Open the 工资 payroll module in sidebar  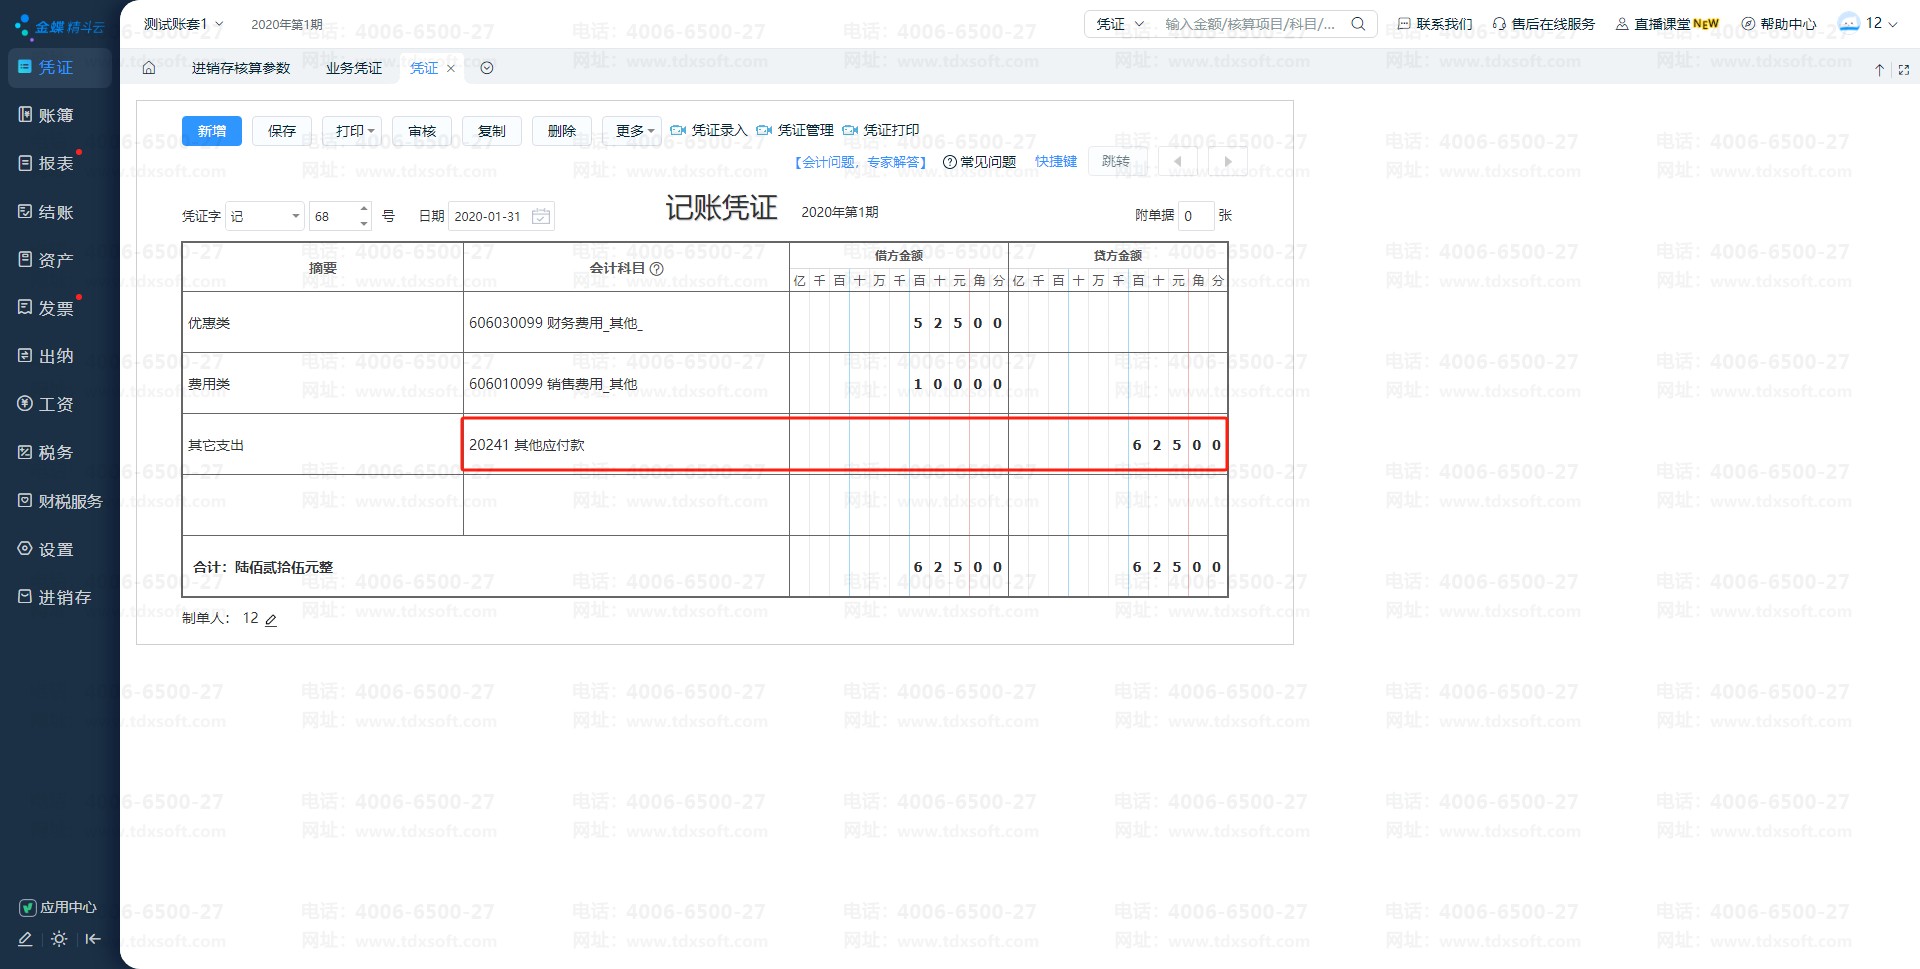(x=46, y=404)
